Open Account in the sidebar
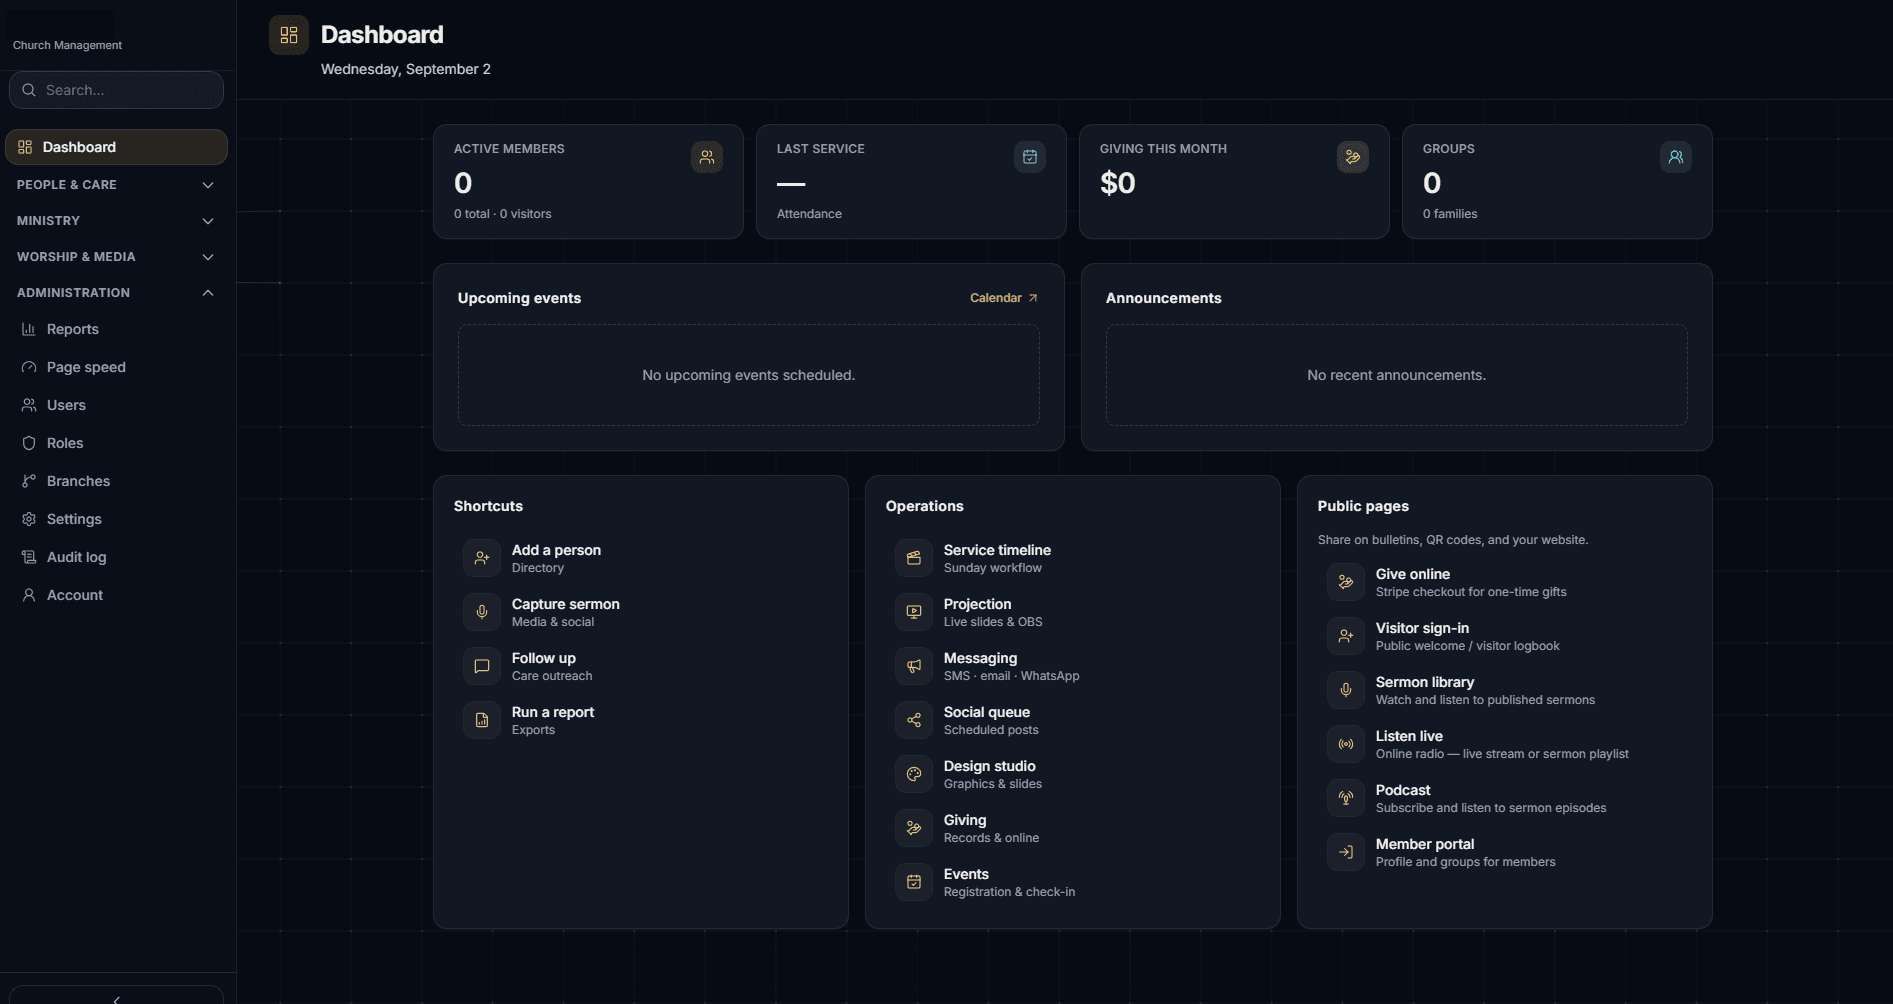This screenshot has height=1004, width=1893. [x=116, y=595]
